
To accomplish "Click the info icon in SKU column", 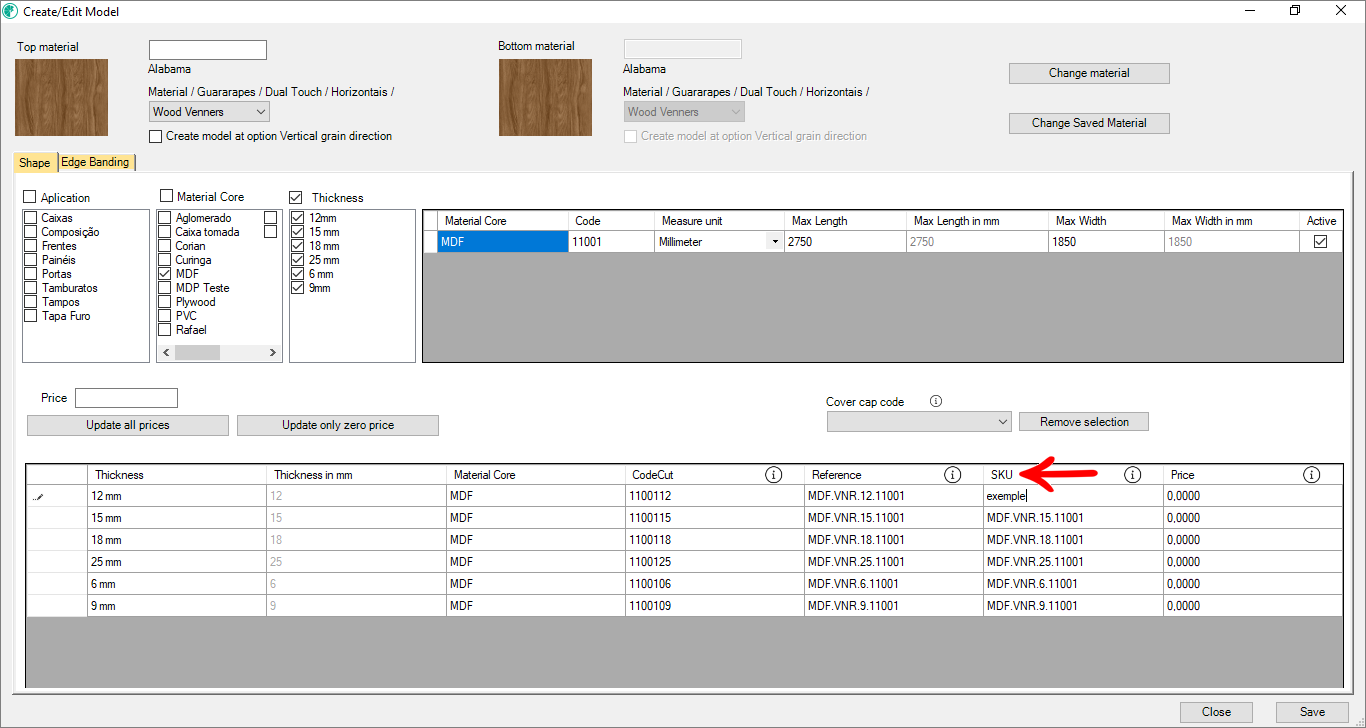I will [1132, 475].
